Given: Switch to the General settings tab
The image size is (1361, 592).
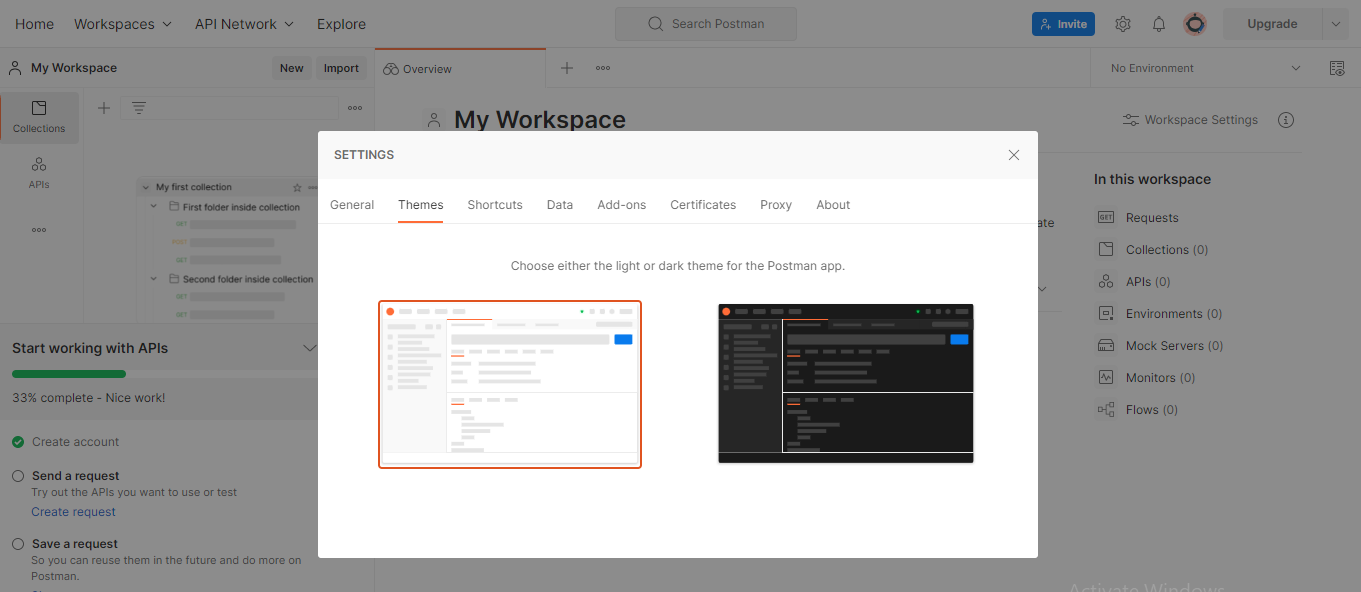Looking at the screenshot, I should coord(352,205).
